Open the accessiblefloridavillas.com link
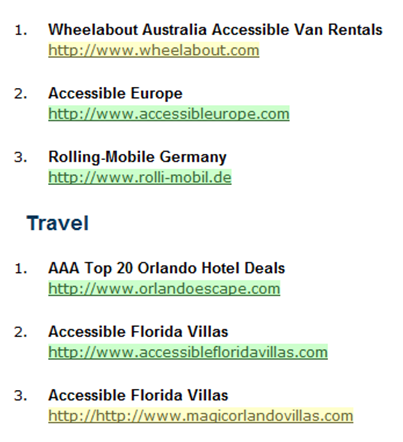 coord(188,352)
